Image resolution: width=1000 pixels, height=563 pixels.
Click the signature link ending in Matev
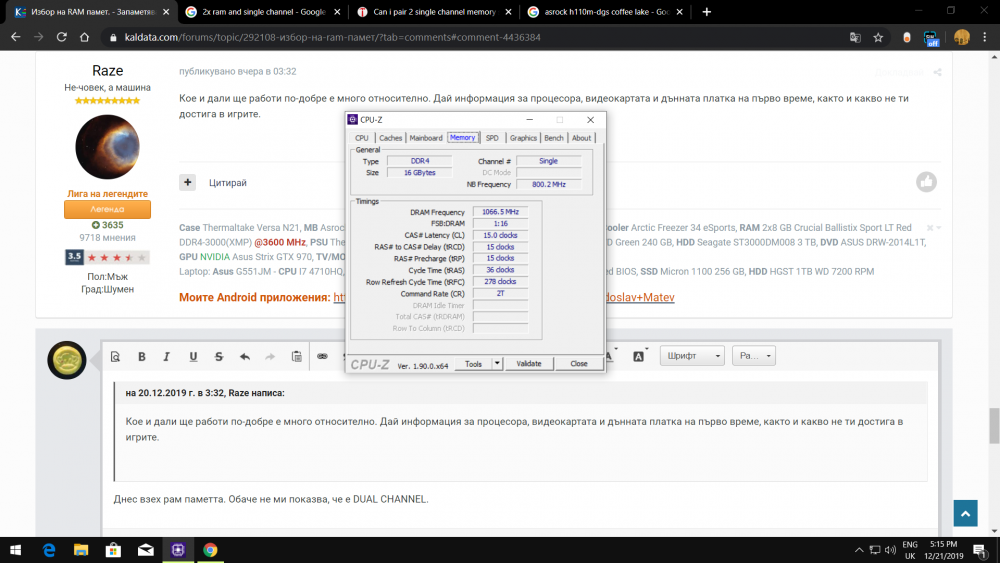point(640,297)
